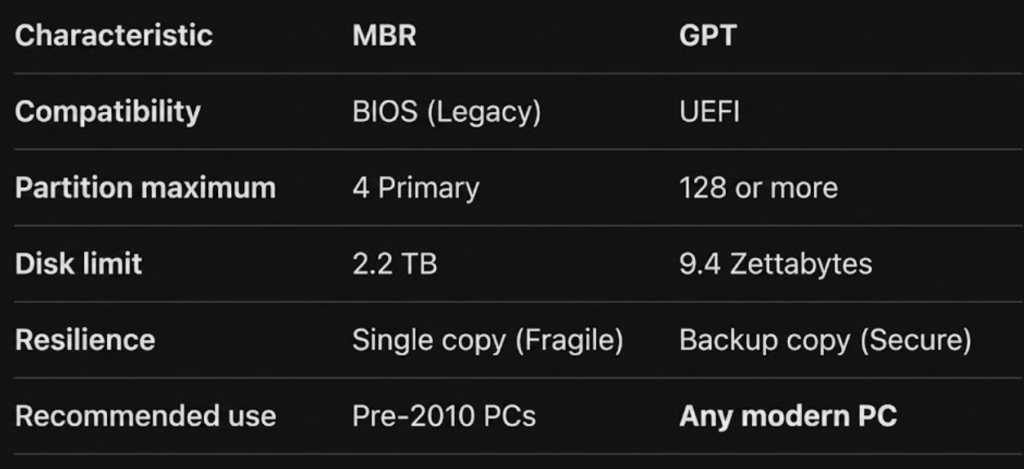Screen dimensions: 1024x469
Task: Click the bold Any modern PC text
Action: coord(788,416)
